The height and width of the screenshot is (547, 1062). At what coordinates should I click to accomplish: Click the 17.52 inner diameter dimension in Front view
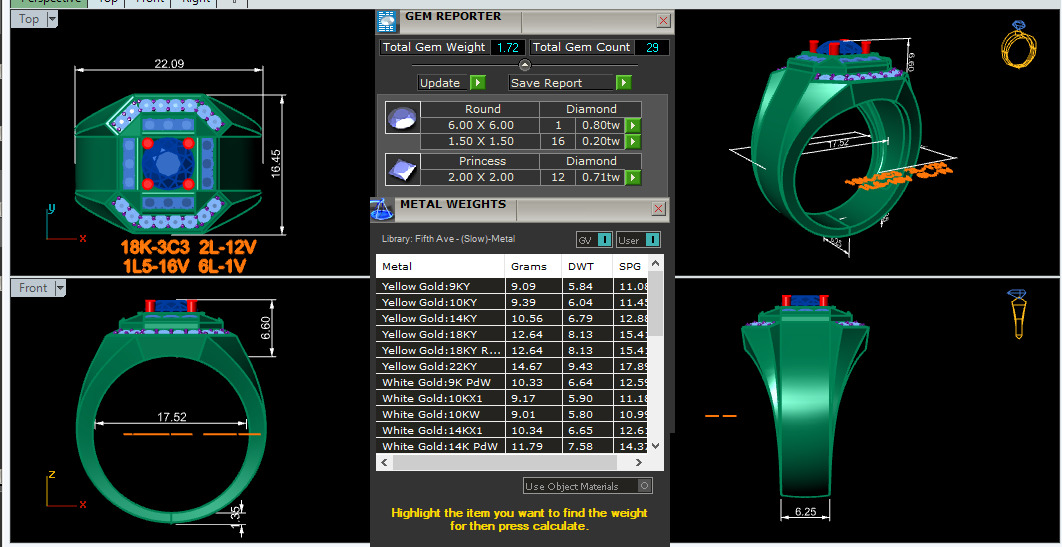click(x=172, y=417)
